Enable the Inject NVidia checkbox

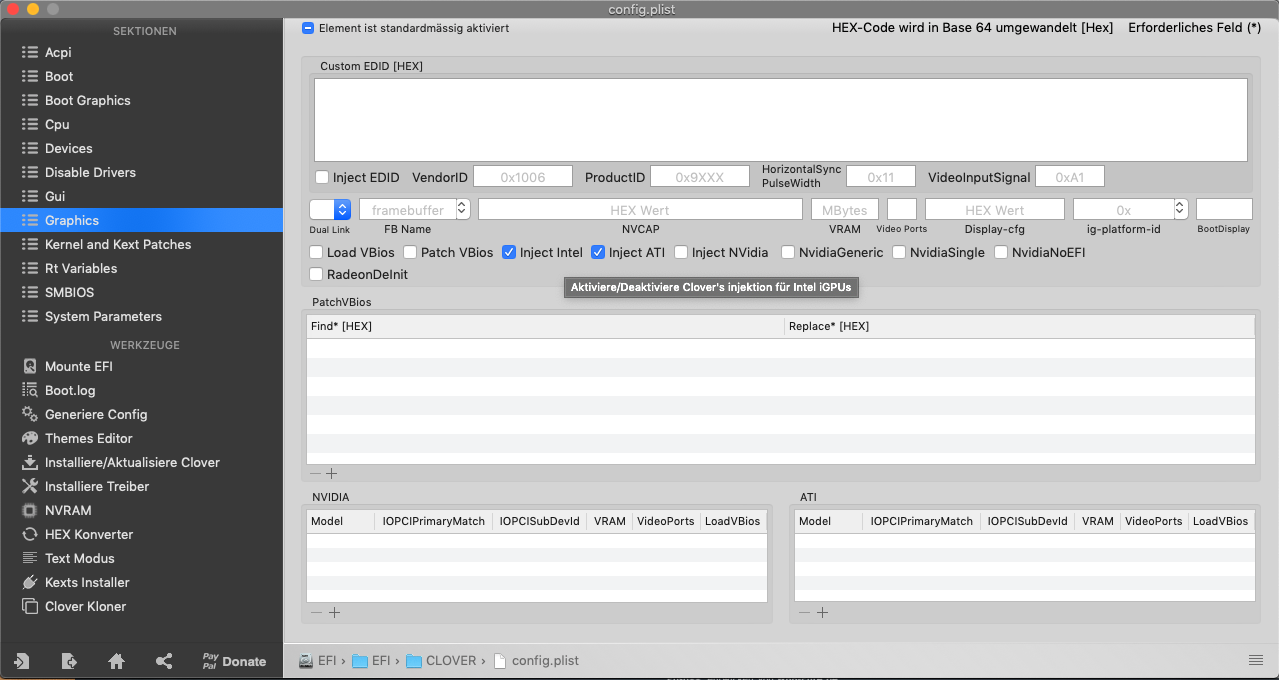click(x=681, y=252)
